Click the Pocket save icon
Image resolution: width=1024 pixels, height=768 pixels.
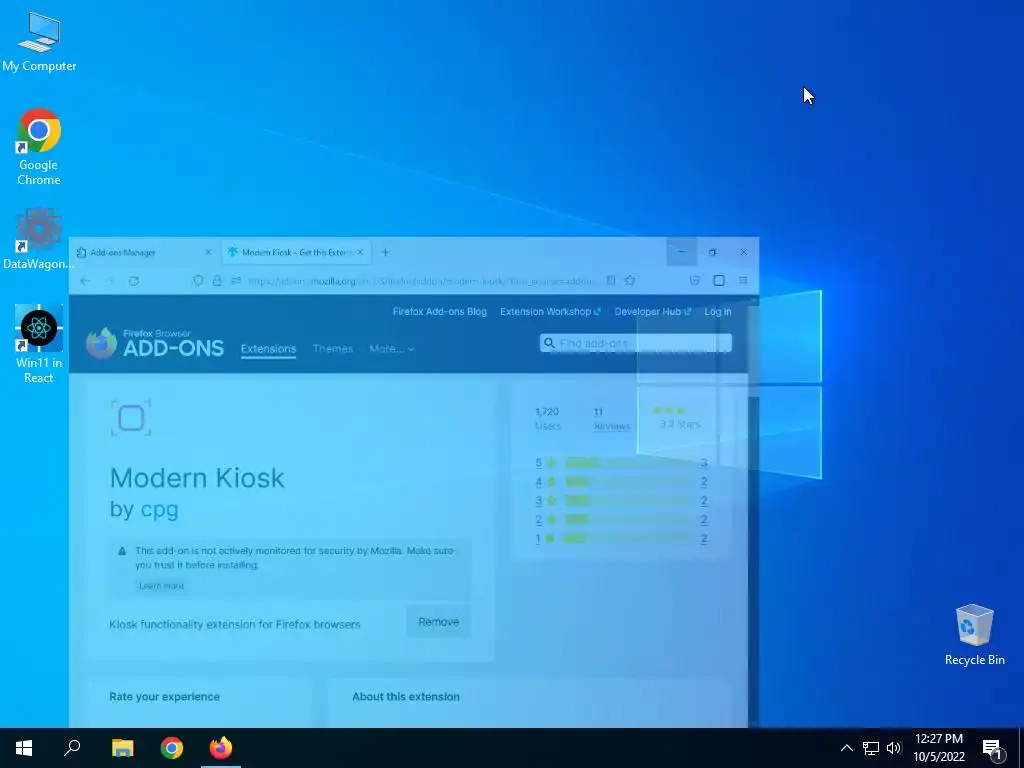pyautogui.click(x=695, y=281)
